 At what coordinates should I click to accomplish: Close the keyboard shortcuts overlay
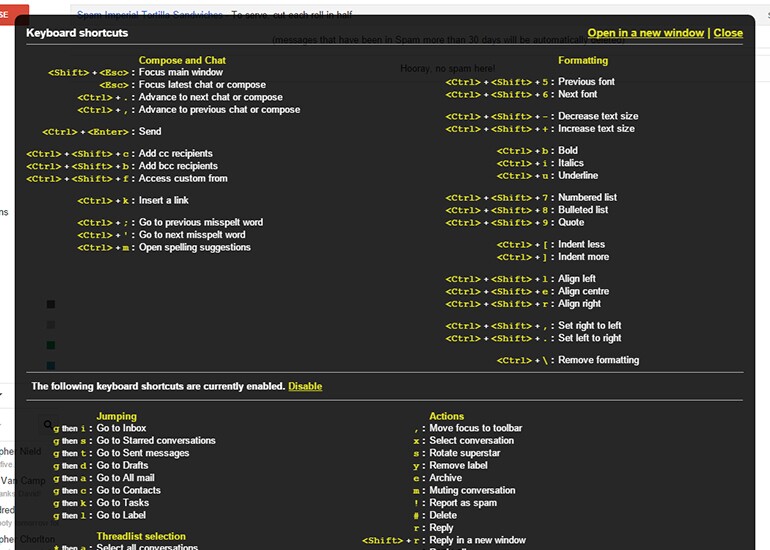(728, 33)
